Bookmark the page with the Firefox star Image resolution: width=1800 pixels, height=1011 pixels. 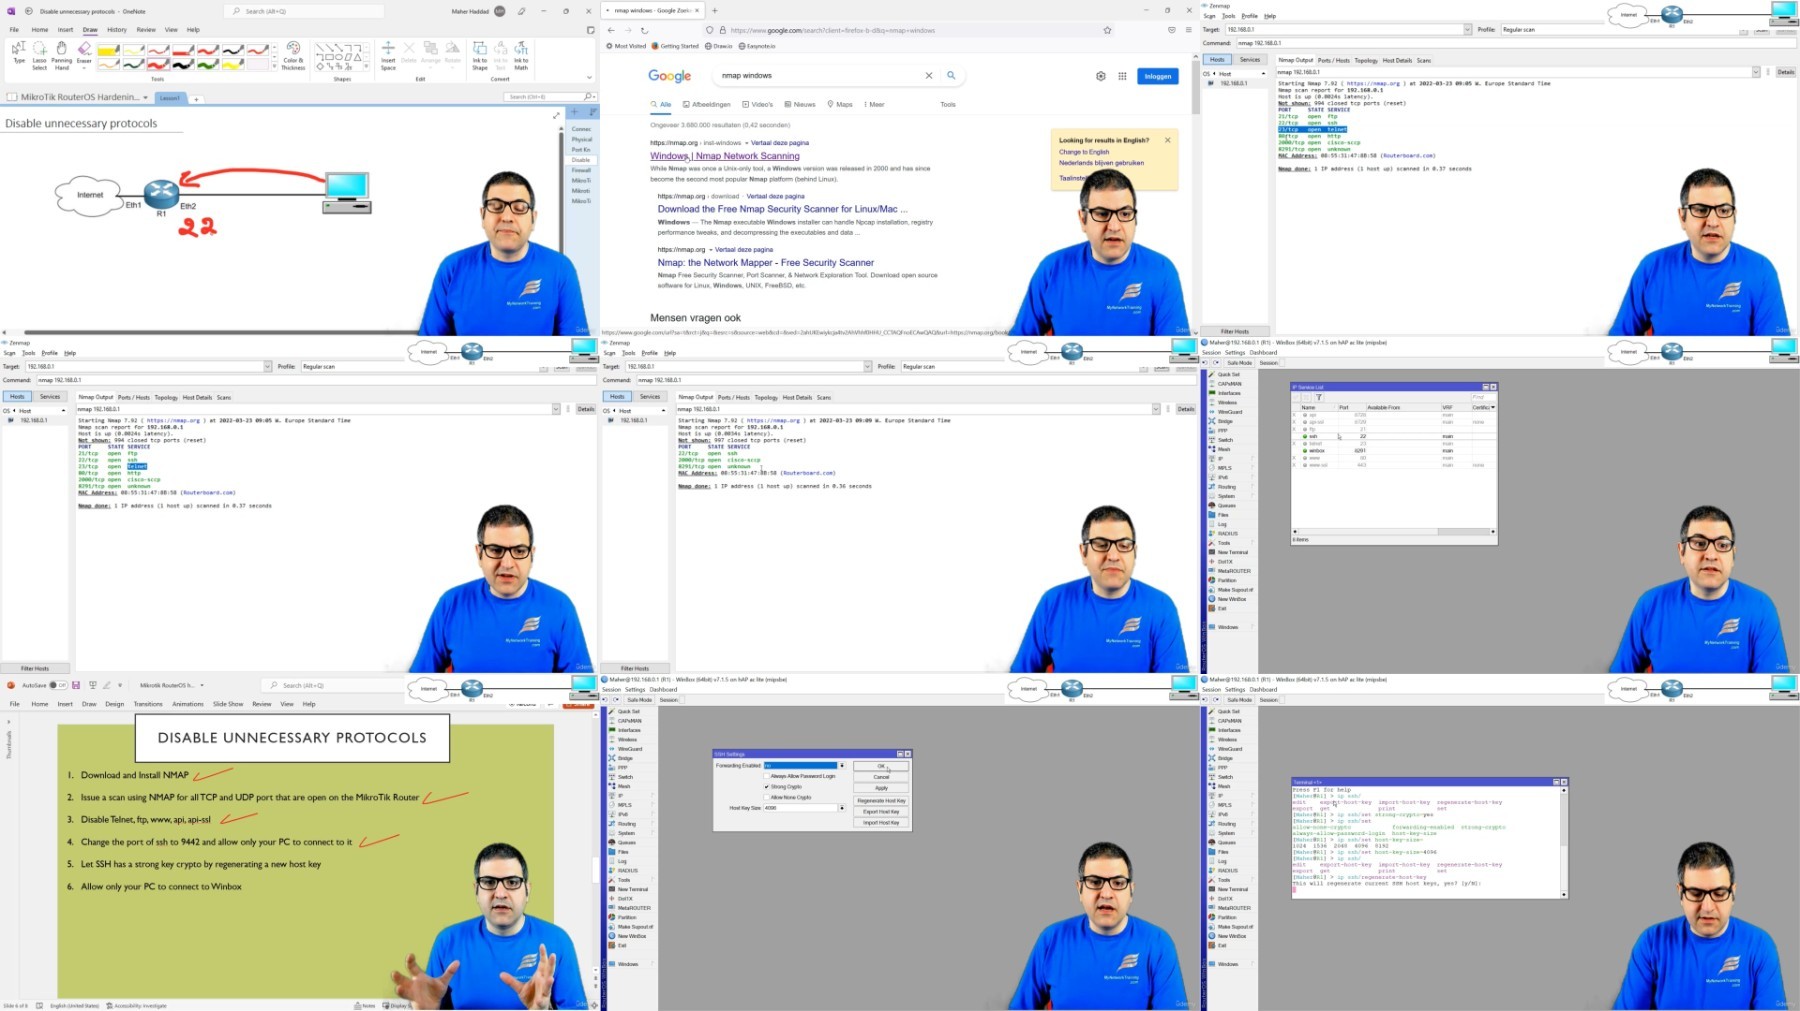click(x=1107, y=30)
